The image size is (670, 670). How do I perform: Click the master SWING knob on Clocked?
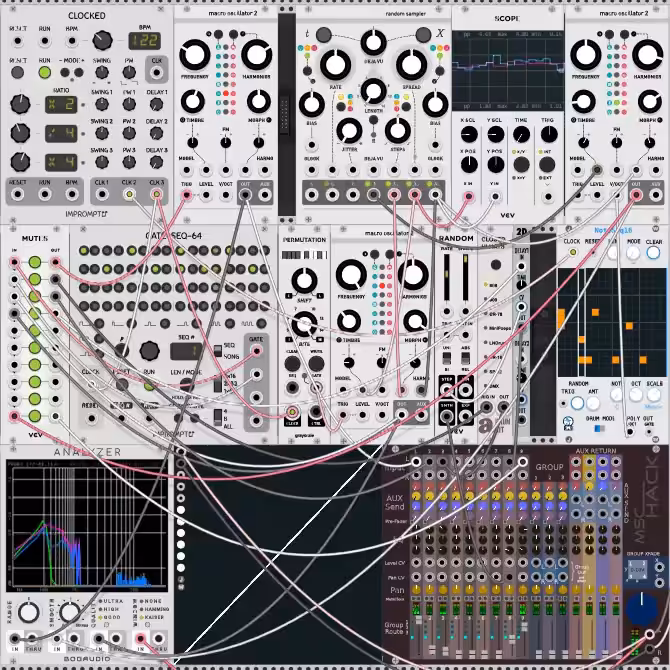pyautogui.click(x=102, y=72)
